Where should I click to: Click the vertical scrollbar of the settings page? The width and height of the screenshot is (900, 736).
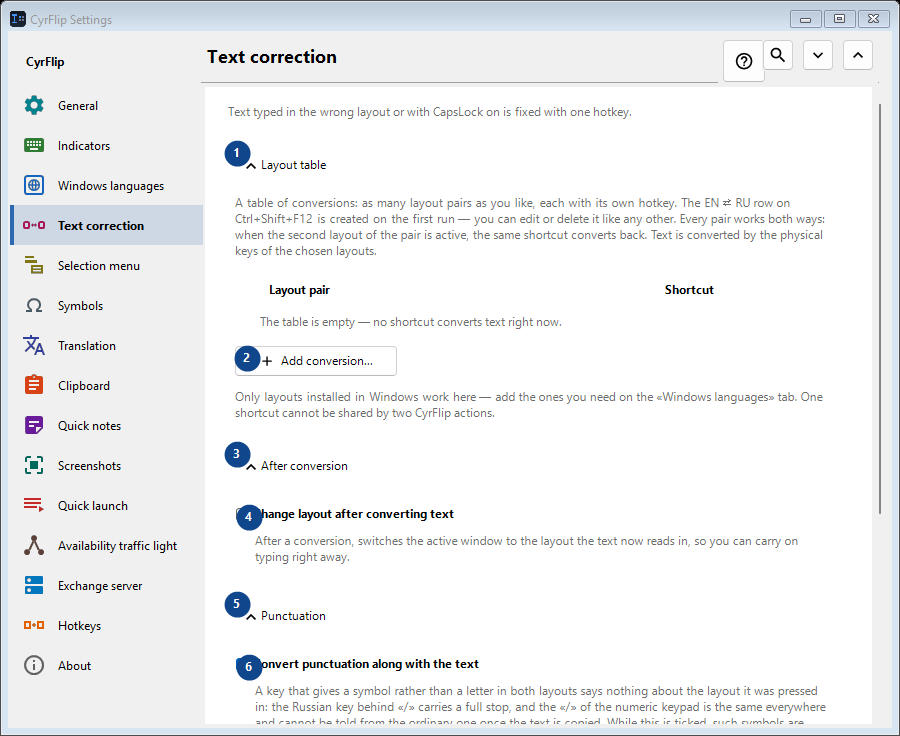point(879,309)
